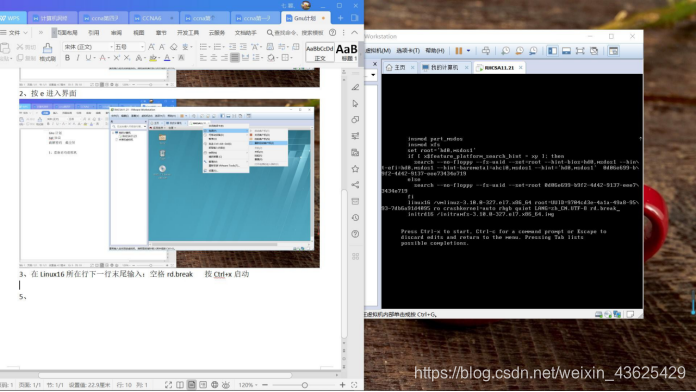Screen dimensions: 696x392
Task: Toggle italic formatting in WPS
Action: click(78, 58)
